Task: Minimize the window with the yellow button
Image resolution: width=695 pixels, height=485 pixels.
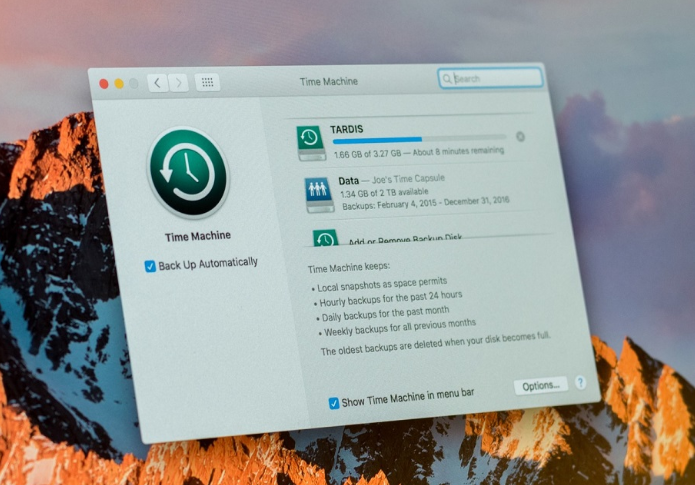Action: click(119, 84)
